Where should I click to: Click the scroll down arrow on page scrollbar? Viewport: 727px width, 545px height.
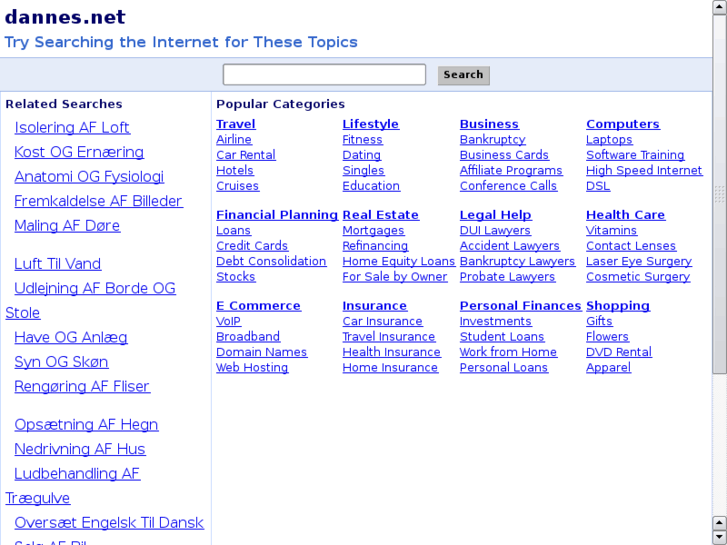click(719, 537)
